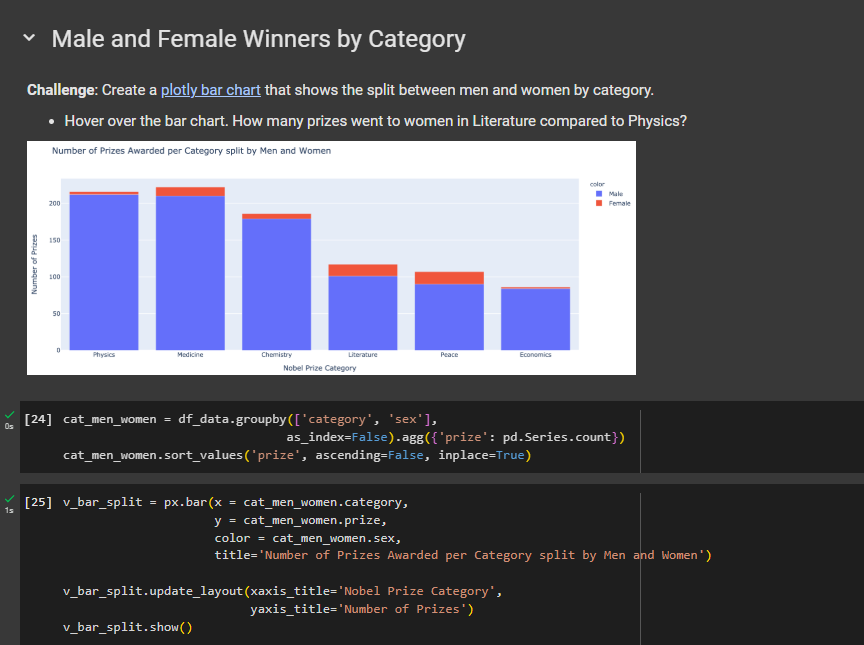Select the cell [25] run indicator

[x=38, y=502]
